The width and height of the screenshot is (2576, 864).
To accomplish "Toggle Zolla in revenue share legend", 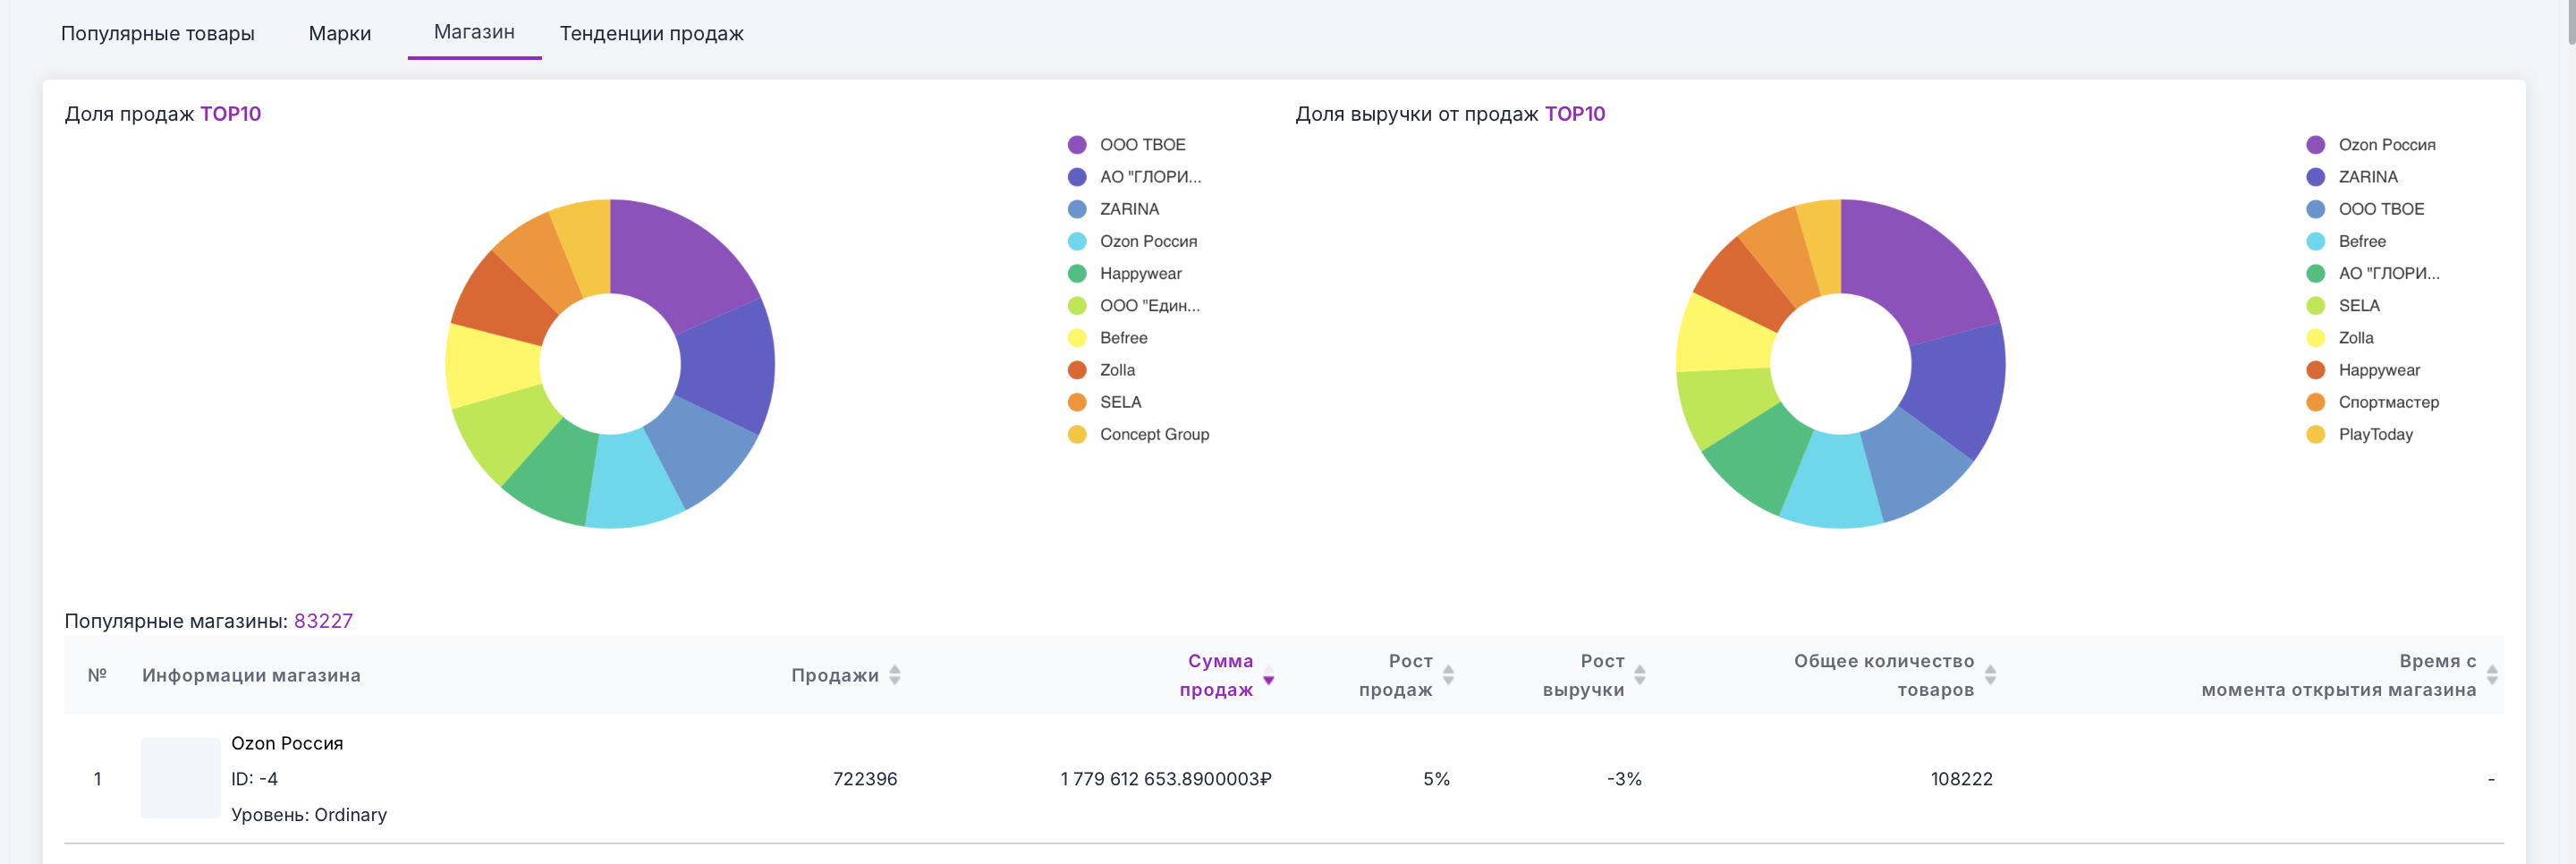I will click(x=2340, y=337).
